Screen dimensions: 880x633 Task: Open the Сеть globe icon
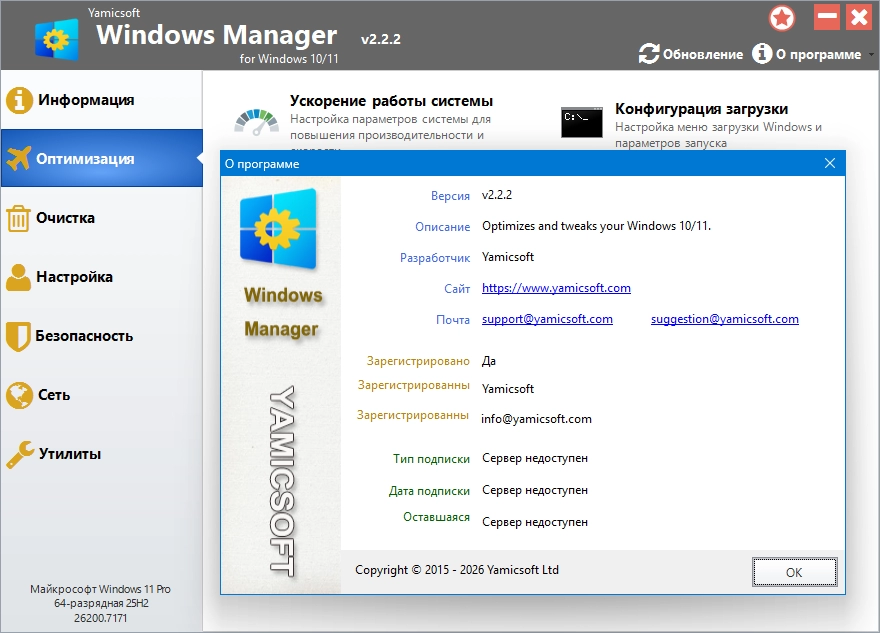19,395
